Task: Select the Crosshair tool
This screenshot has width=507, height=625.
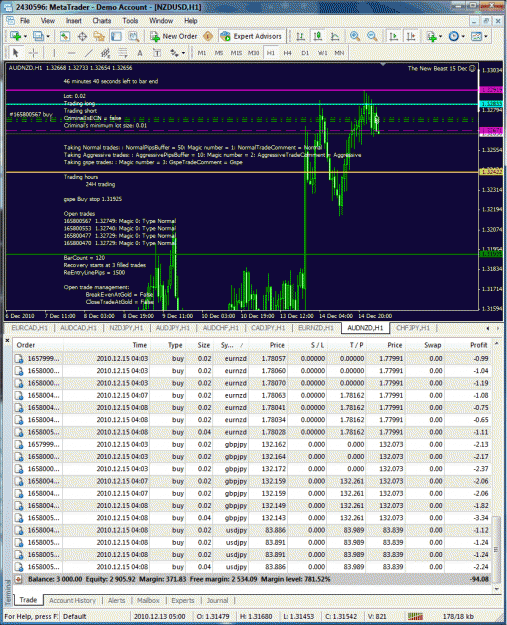Action: point(33,53)
